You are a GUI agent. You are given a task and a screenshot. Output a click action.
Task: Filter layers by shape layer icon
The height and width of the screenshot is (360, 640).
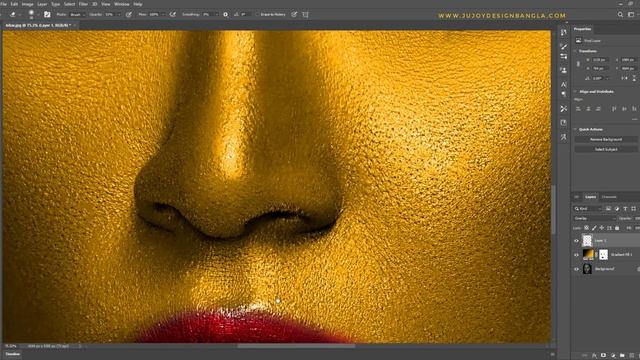pyautogui.click(x=633, y=209)
